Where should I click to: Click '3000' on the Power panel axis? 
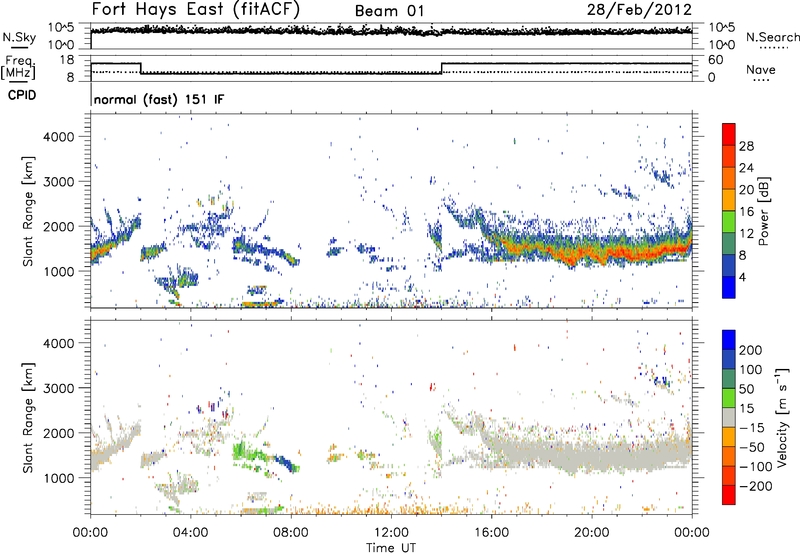(59, 182)
